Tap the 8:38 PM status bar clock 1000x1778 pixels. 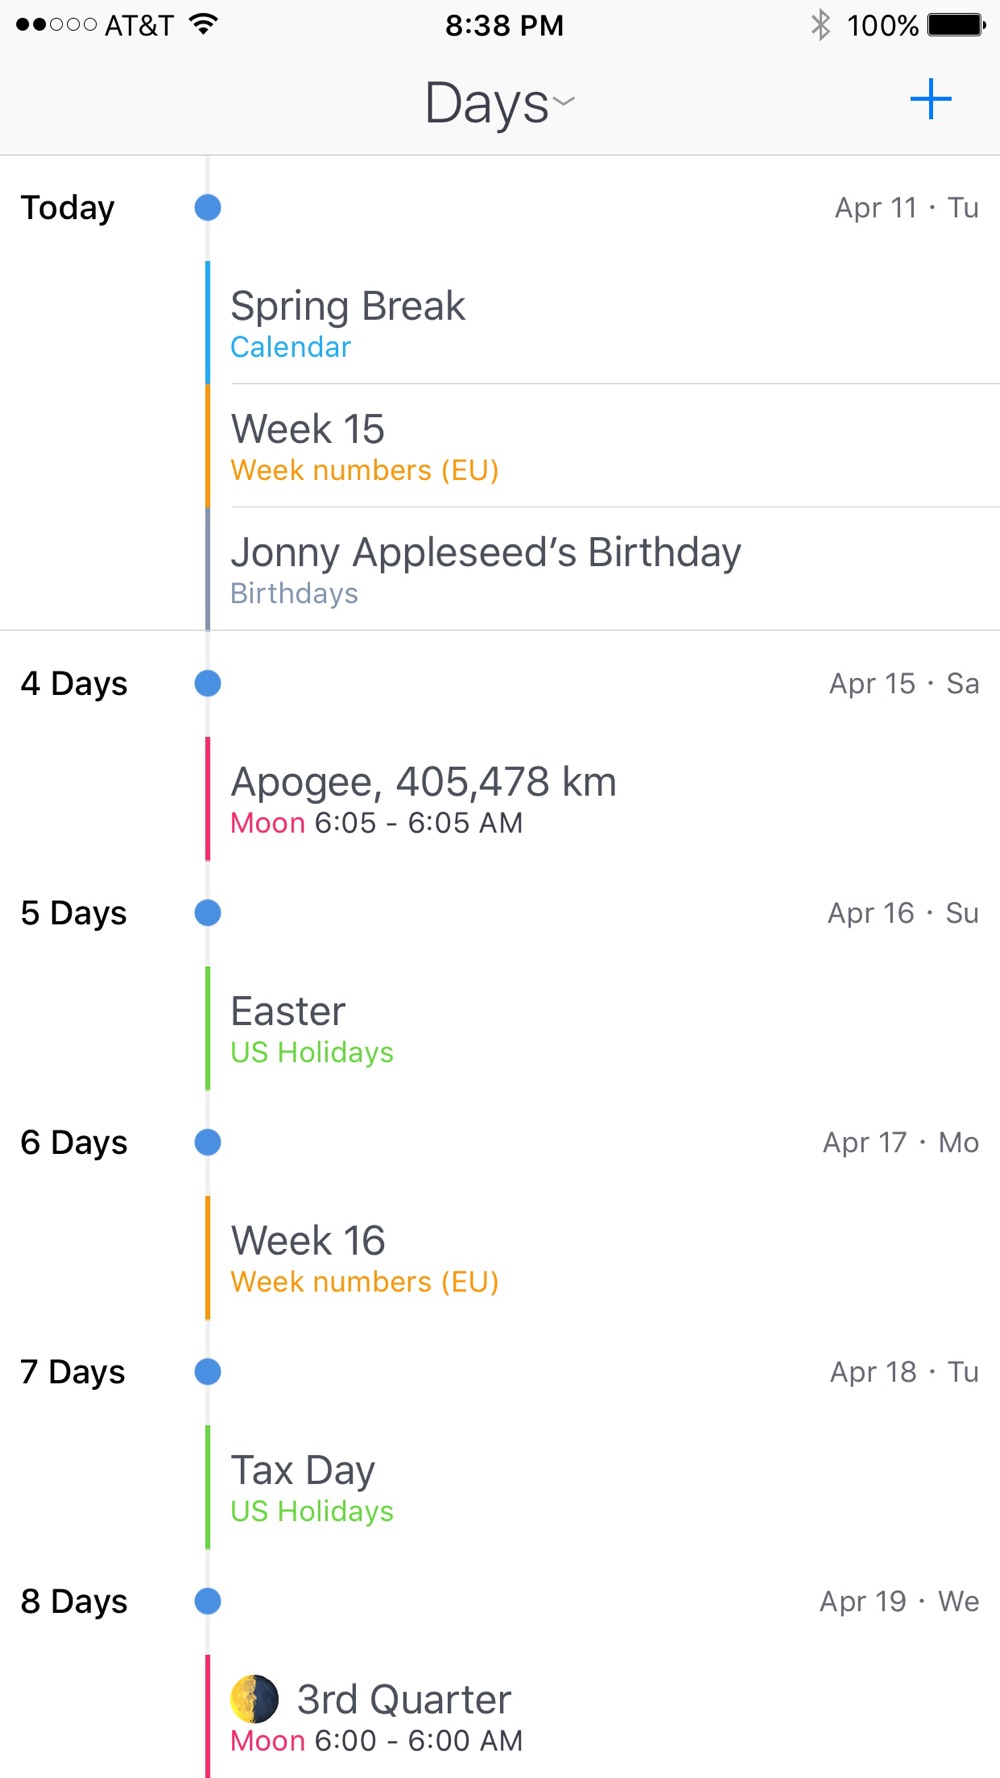tap(504, 25)
